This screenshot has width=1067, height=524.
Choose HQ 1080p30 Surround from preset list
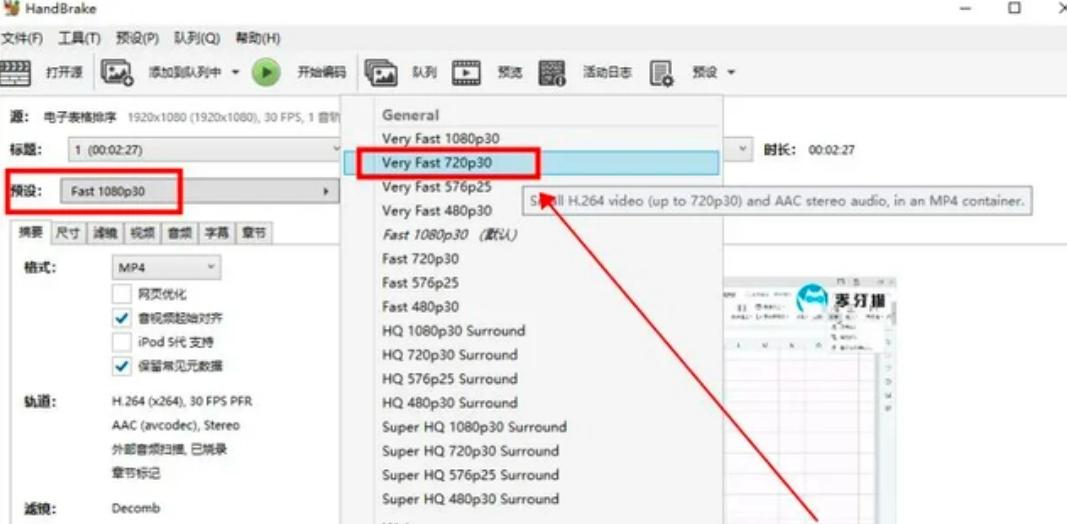tap(453, 331)
